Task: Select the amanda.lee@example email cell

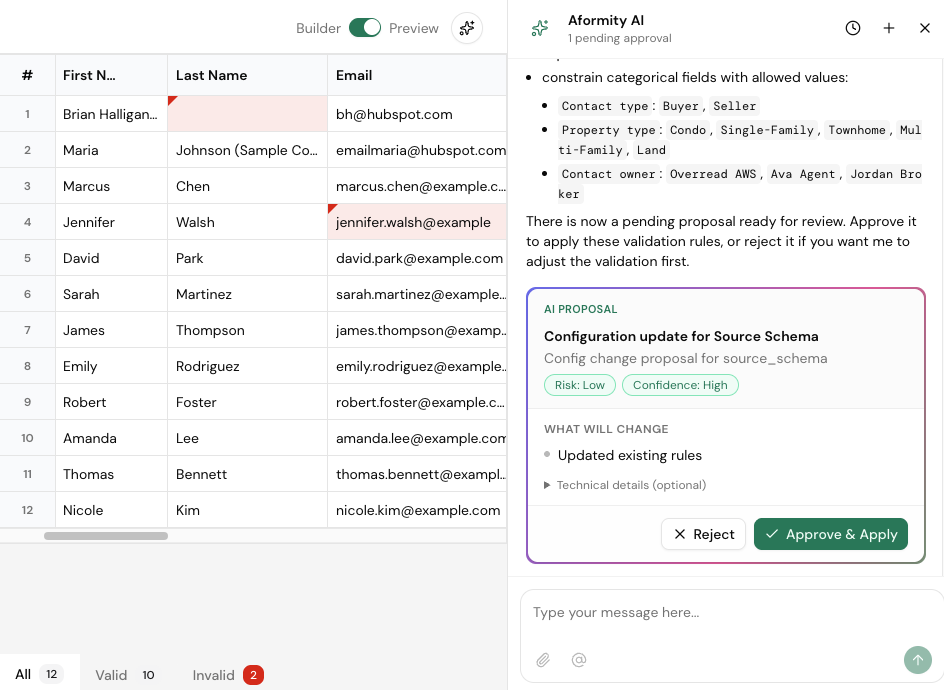Action: [417, 438]
